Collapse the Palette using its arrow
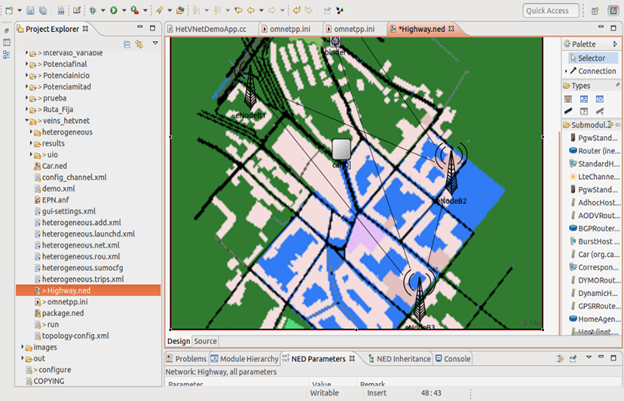624x401 pixels. (614, 44)
